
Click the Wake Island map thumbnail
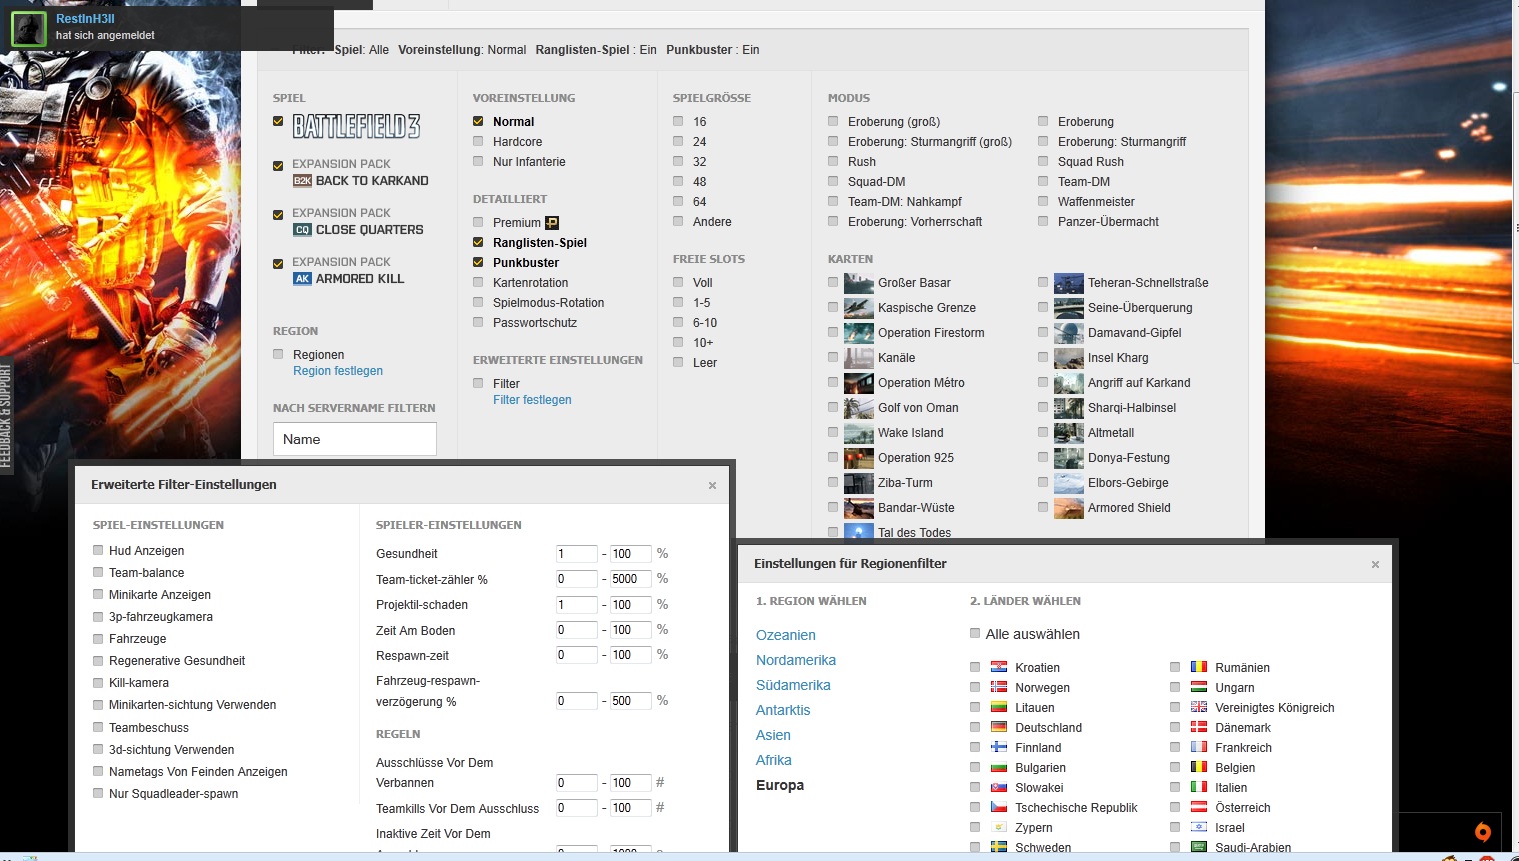tap(859, 433)
